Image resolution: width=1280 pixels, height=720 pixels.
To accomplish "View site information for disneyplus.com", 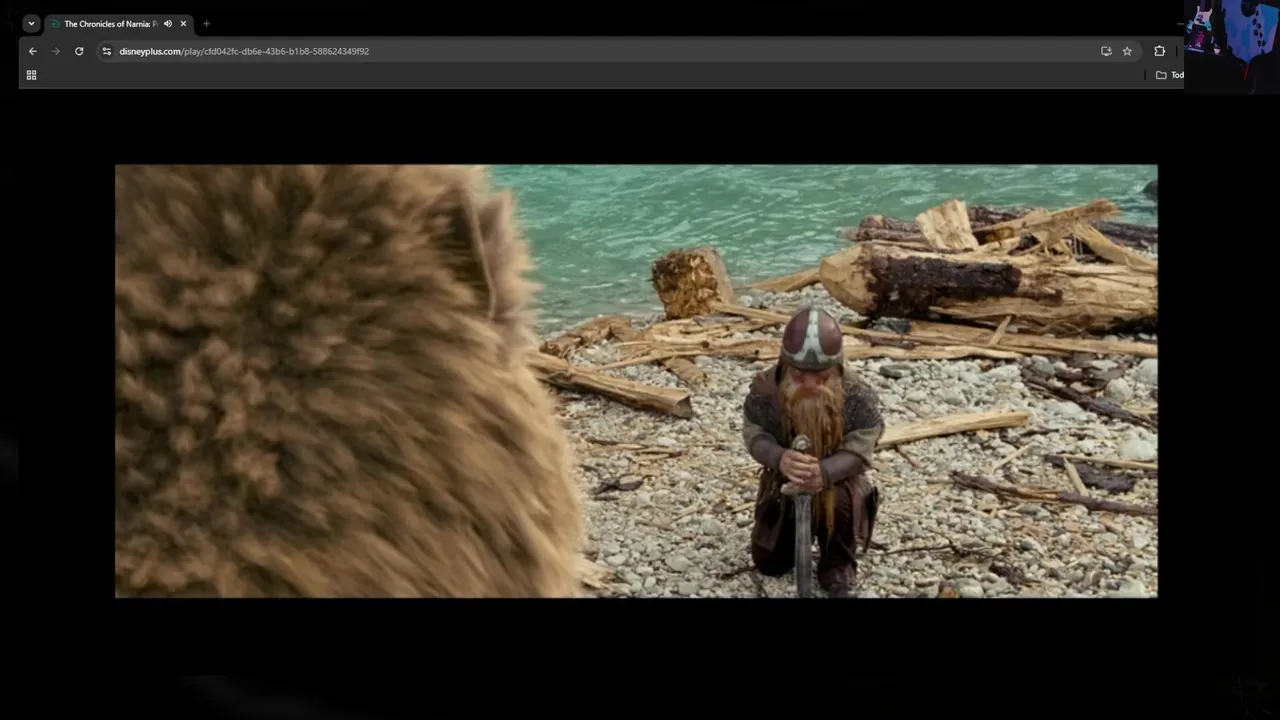I will click(x=107, y=51).
